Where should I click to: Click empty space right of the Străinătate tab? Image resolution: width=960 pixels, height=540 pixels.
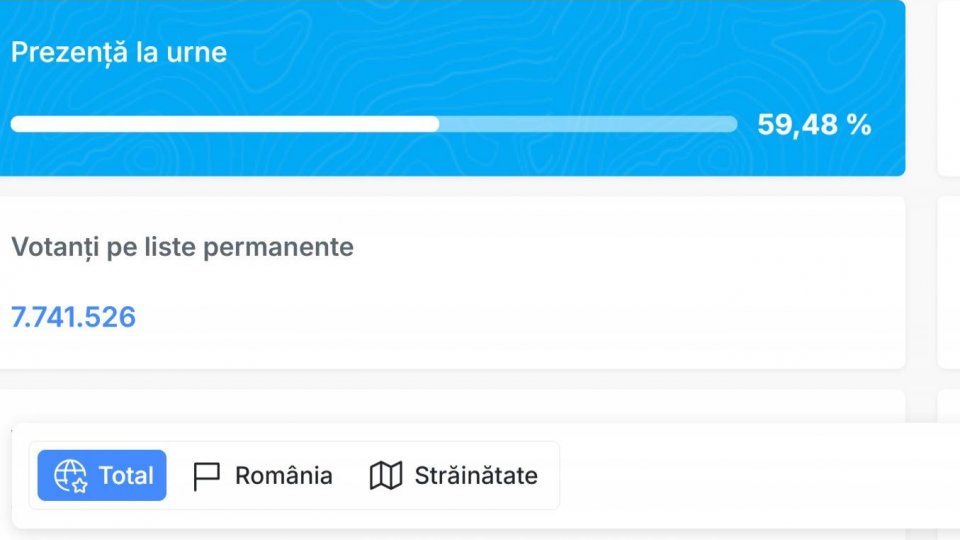pyautogui.click(x=750, y=475)
